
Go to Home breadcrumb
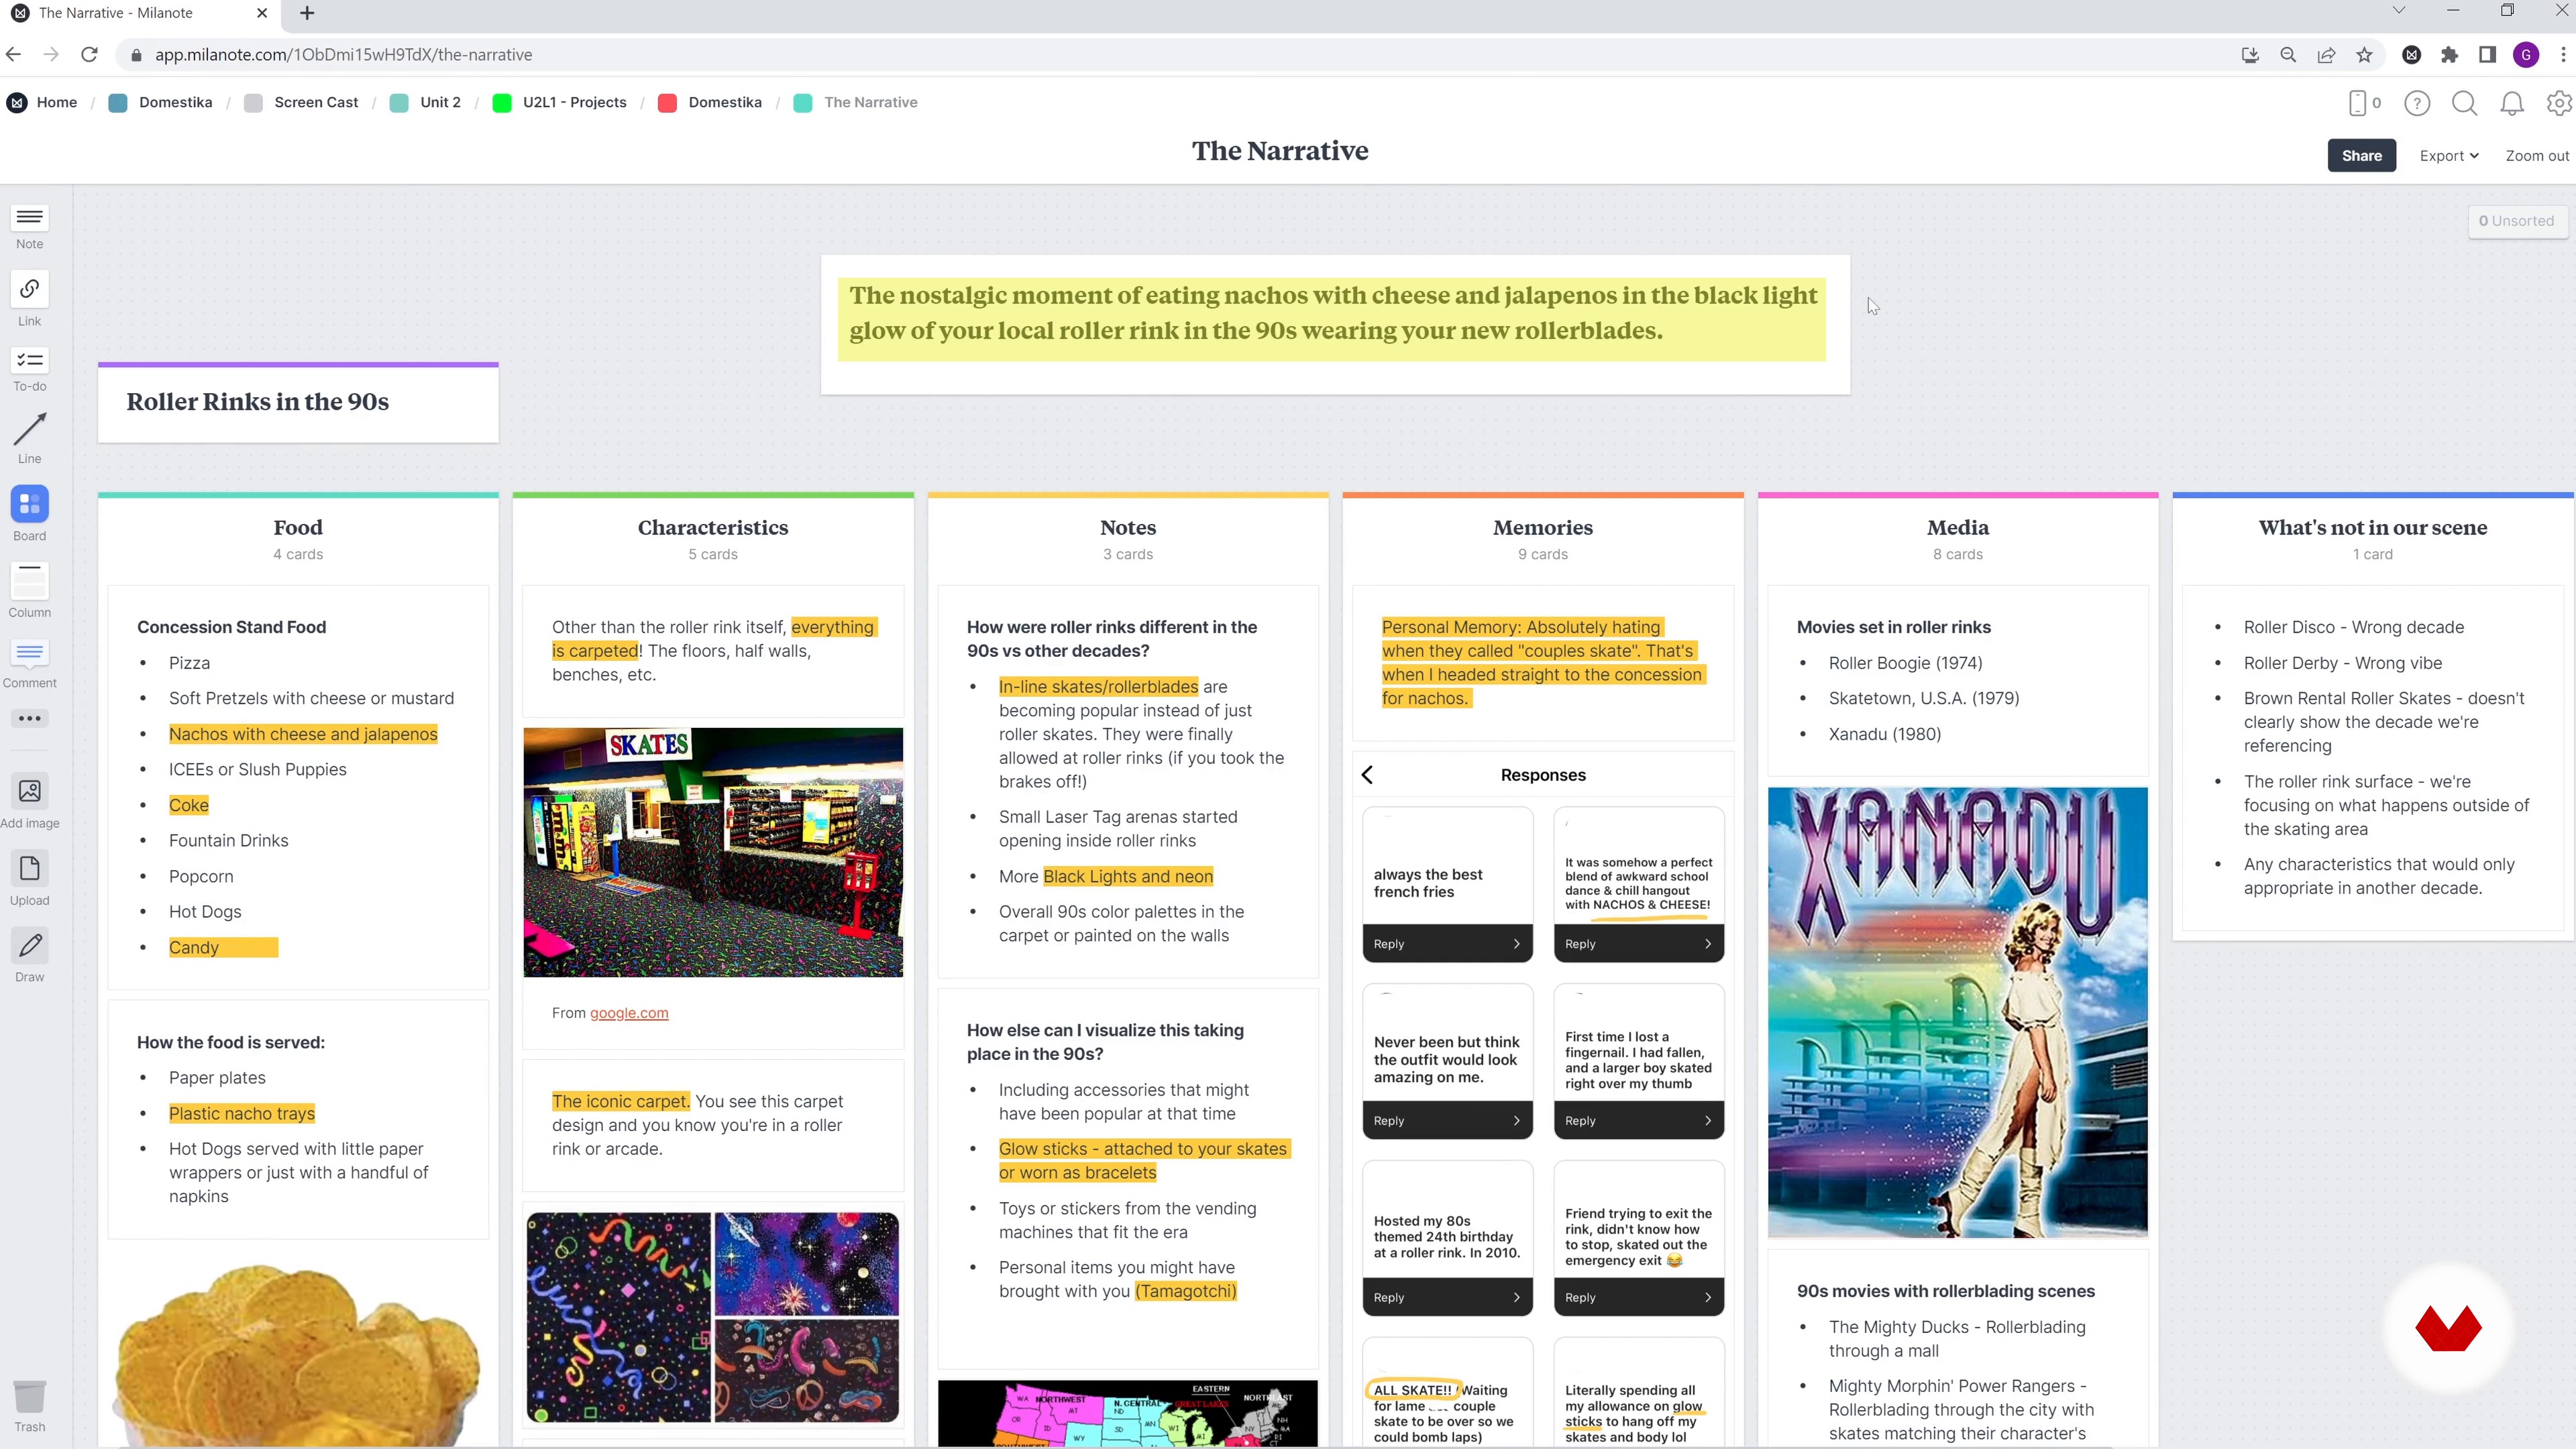coord(57,102)
